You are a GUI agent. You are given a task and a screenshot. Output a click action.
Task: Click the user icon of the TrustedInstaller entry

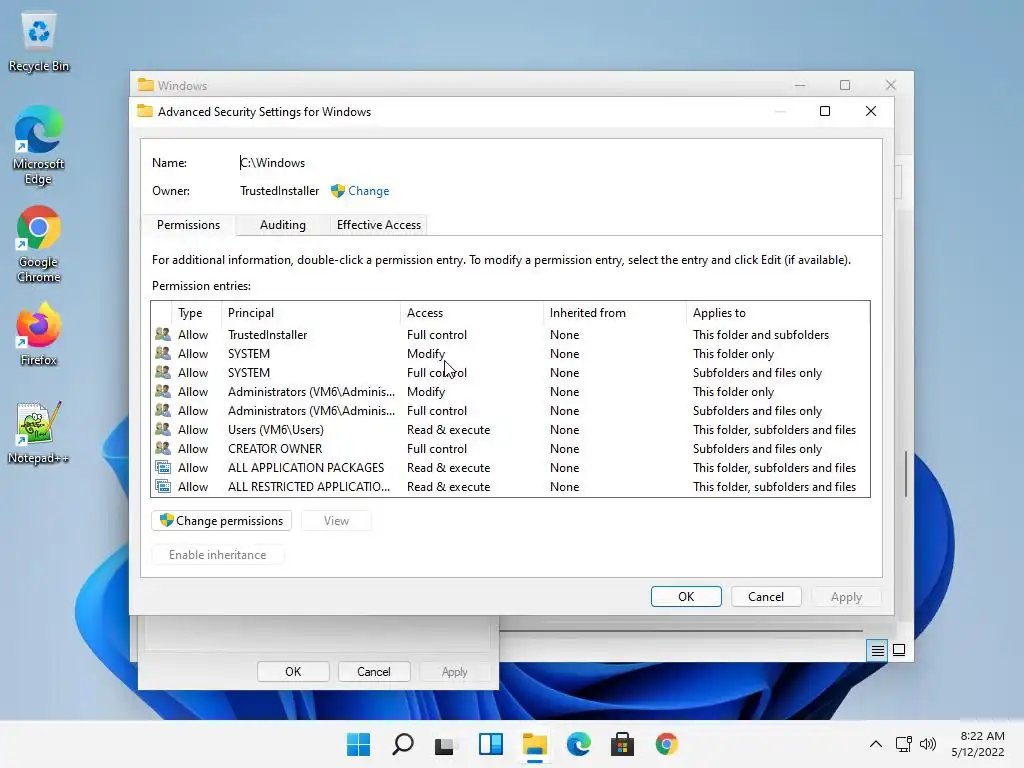(163, 334)
